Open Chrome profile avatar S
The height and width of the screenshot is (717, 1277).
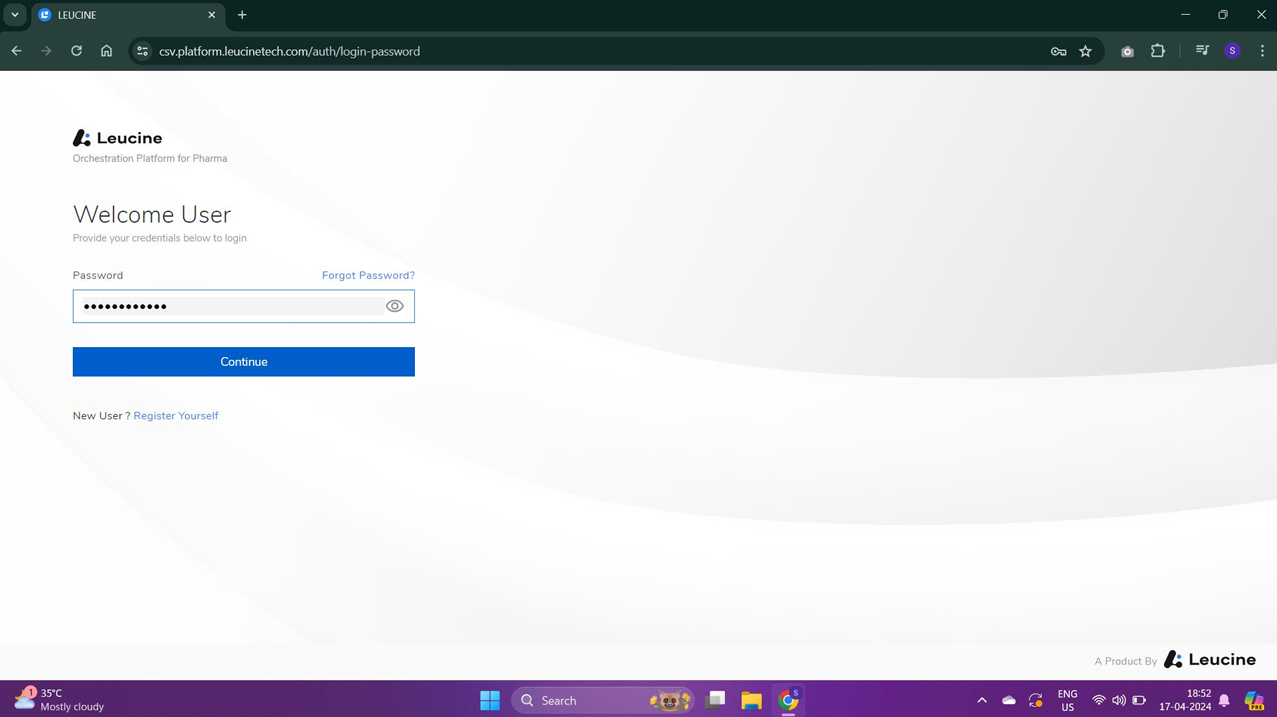point(1232,51)
